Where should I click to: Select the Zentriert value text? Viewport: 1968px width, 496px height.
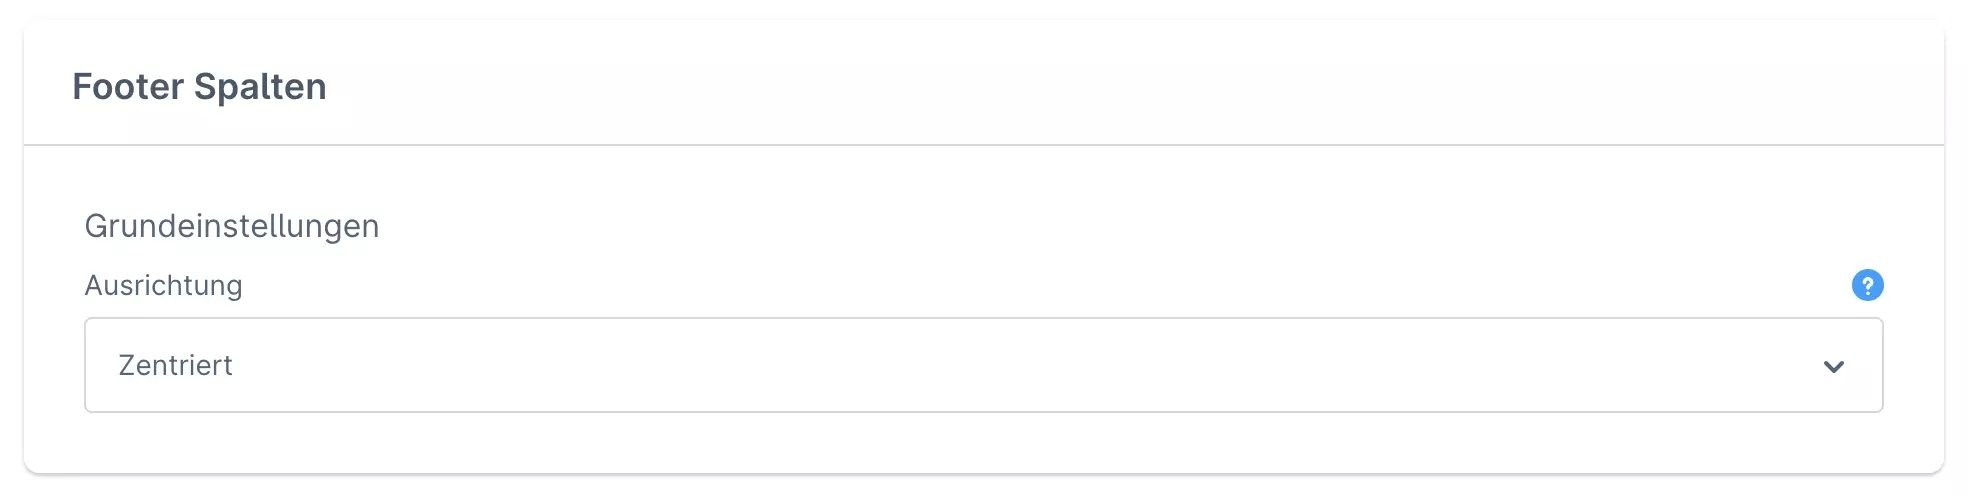tap(175, 366)
